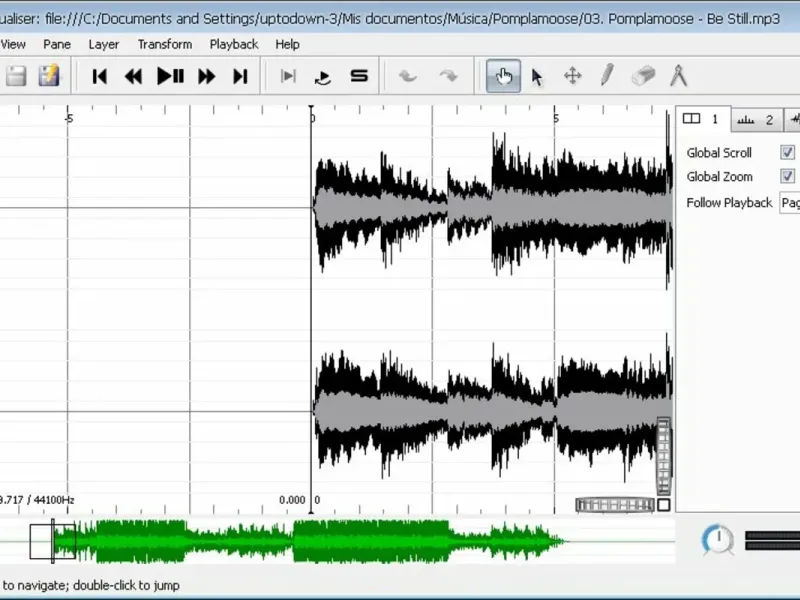
Task: Toggle Solo current pane (S icon)
Action: 359,76
